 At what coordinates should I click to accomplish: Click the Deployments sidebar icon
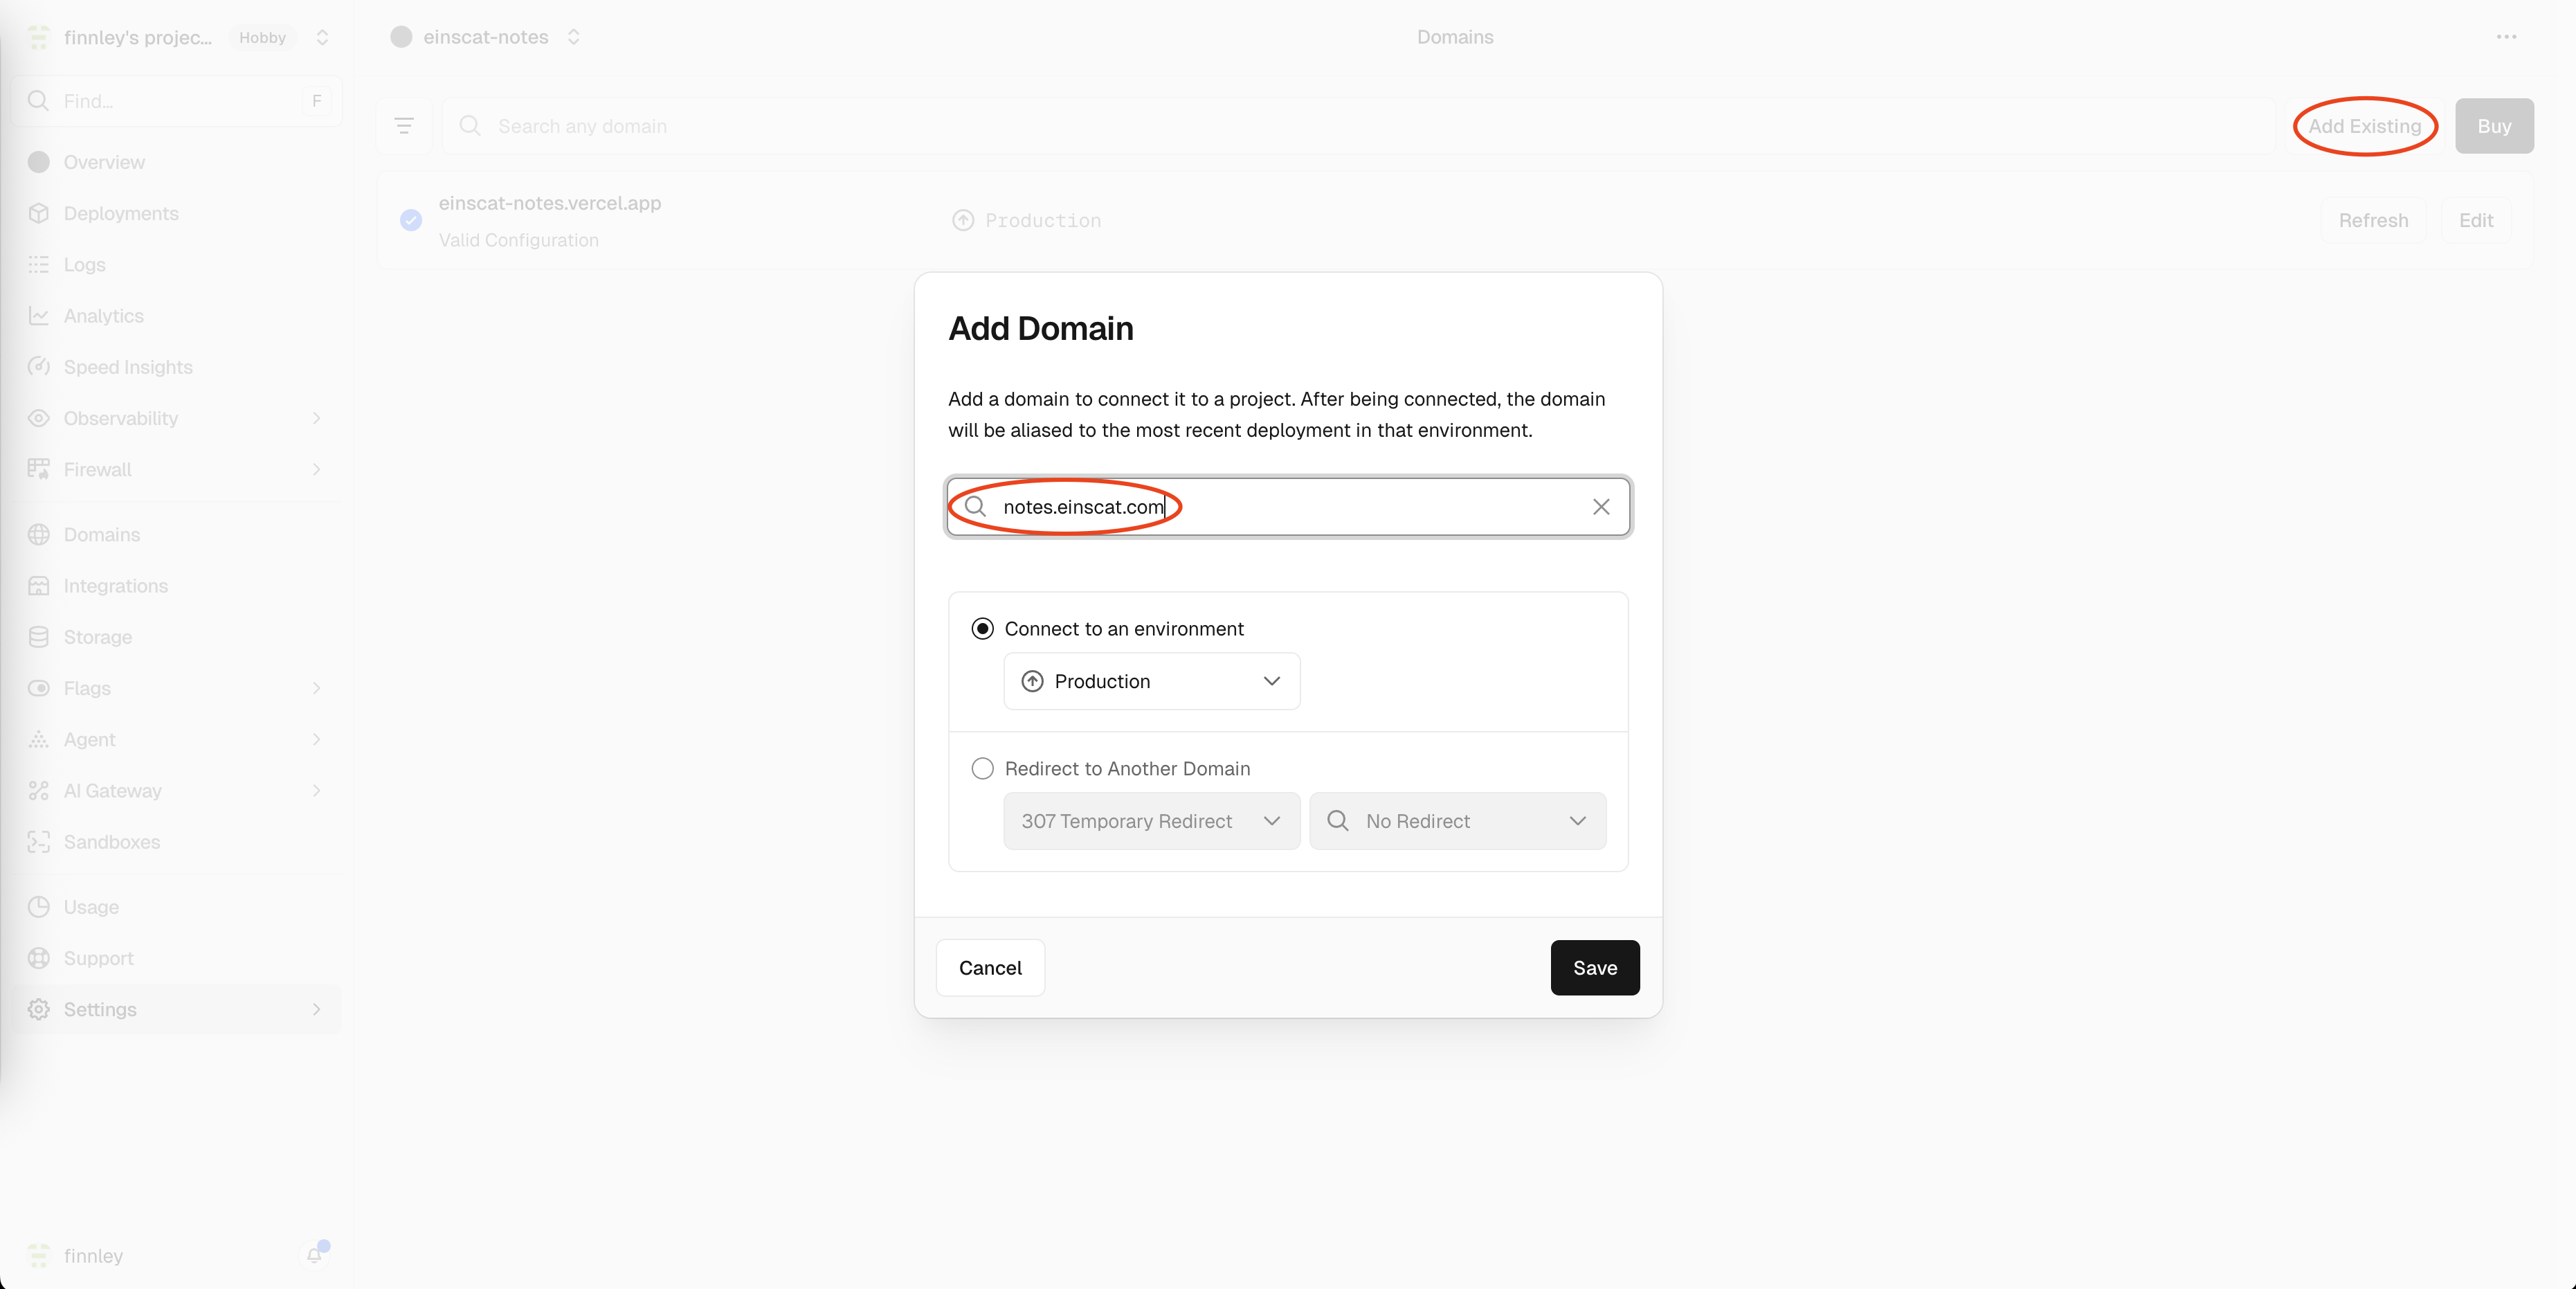tap(39, 213)
